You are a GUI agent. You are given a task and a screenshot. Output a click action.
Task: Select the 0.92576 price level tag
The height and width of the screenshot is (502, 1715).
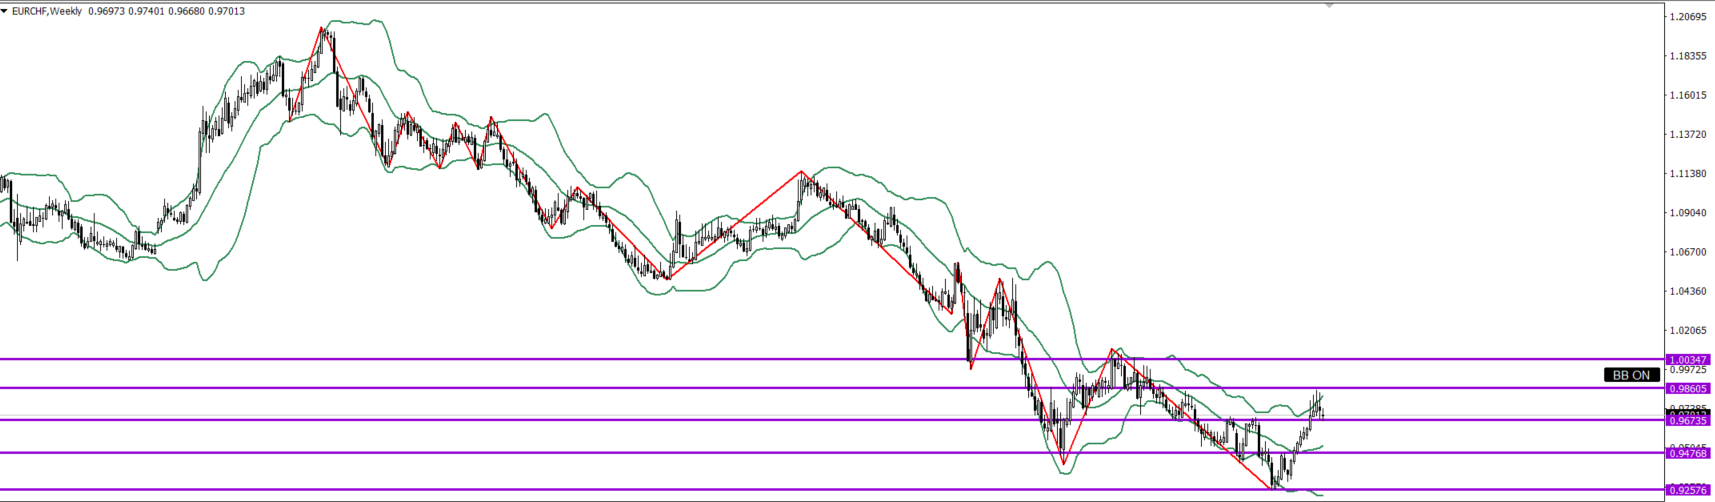tap(1689, 490)
